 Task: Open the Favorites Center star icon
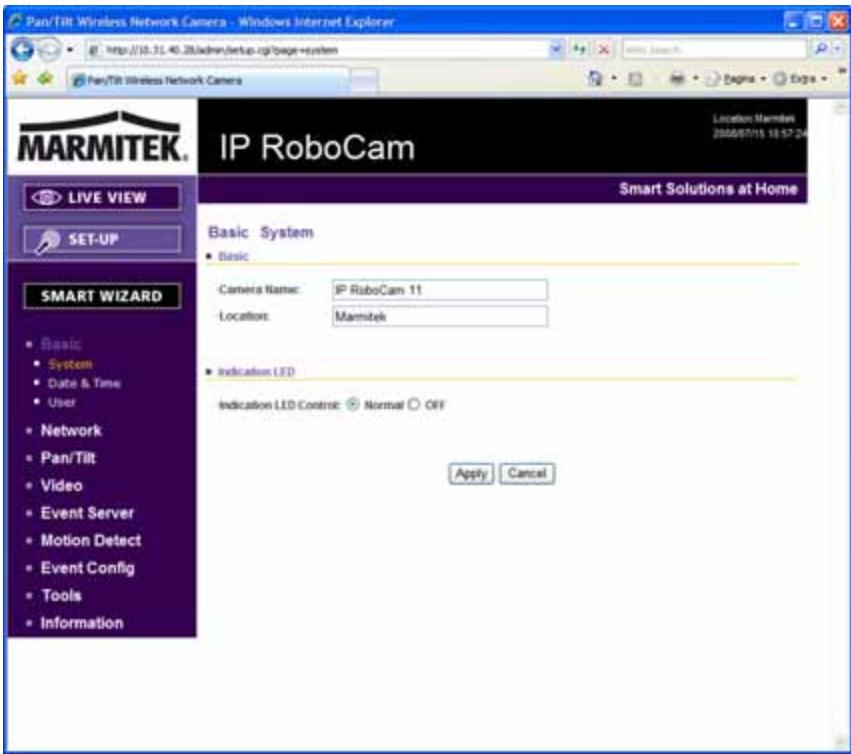coord(20,79)
